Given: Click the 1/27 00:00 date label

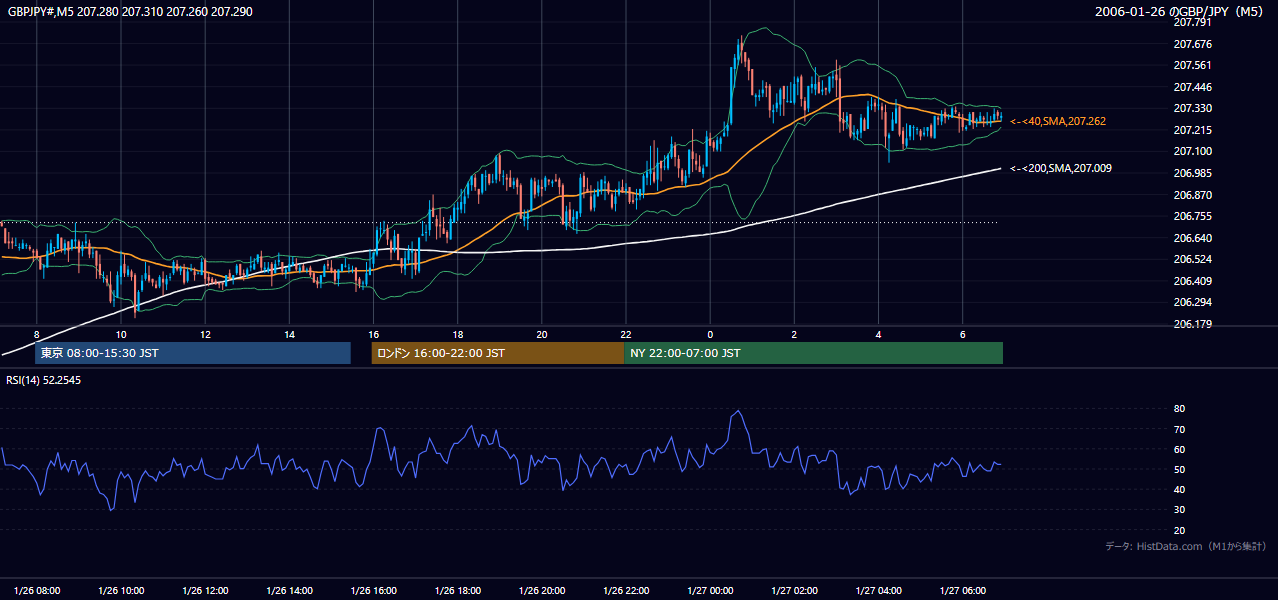Looking at the screenshot, I should point(709,590).
